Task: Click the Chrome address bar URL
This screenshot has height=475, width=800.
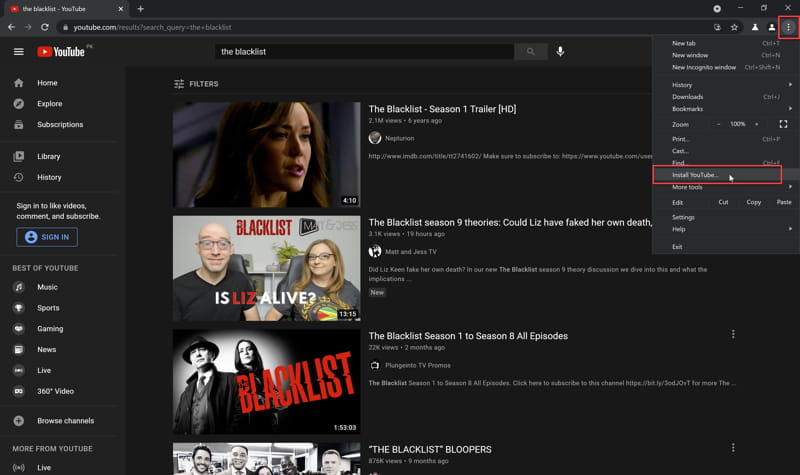Action: click(152, 27)
